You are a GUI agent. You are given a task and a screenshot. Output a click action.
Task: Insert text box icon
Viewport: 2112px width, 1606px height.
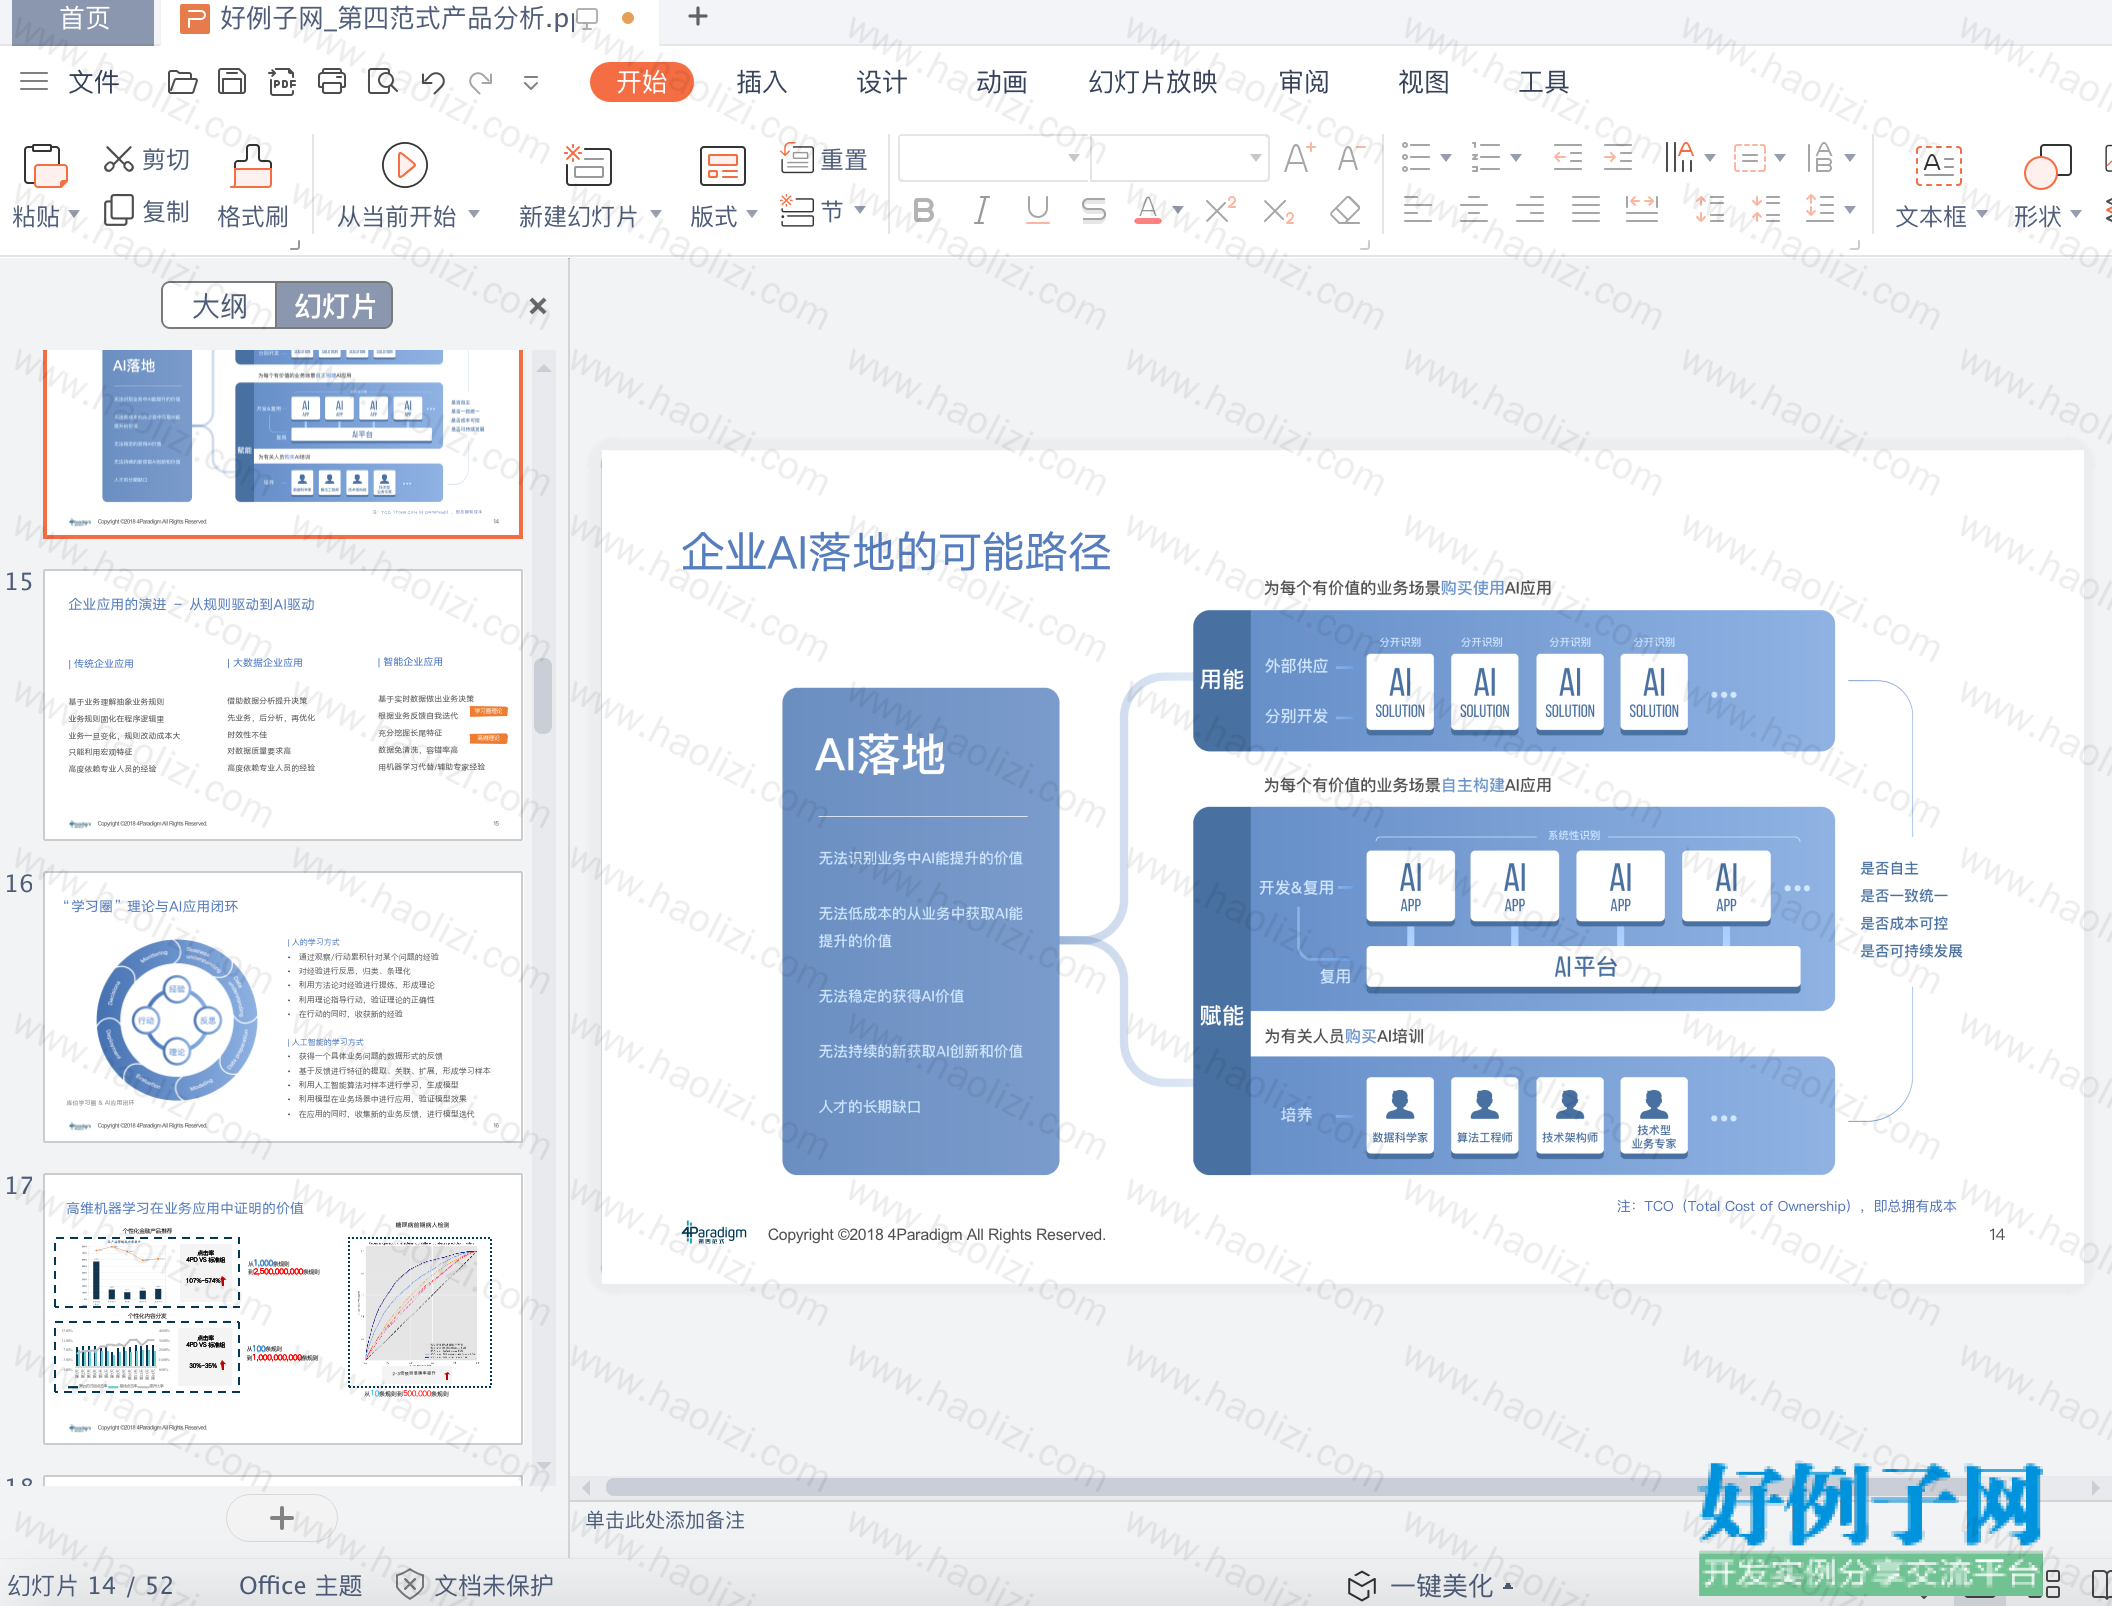[1938, 166]
